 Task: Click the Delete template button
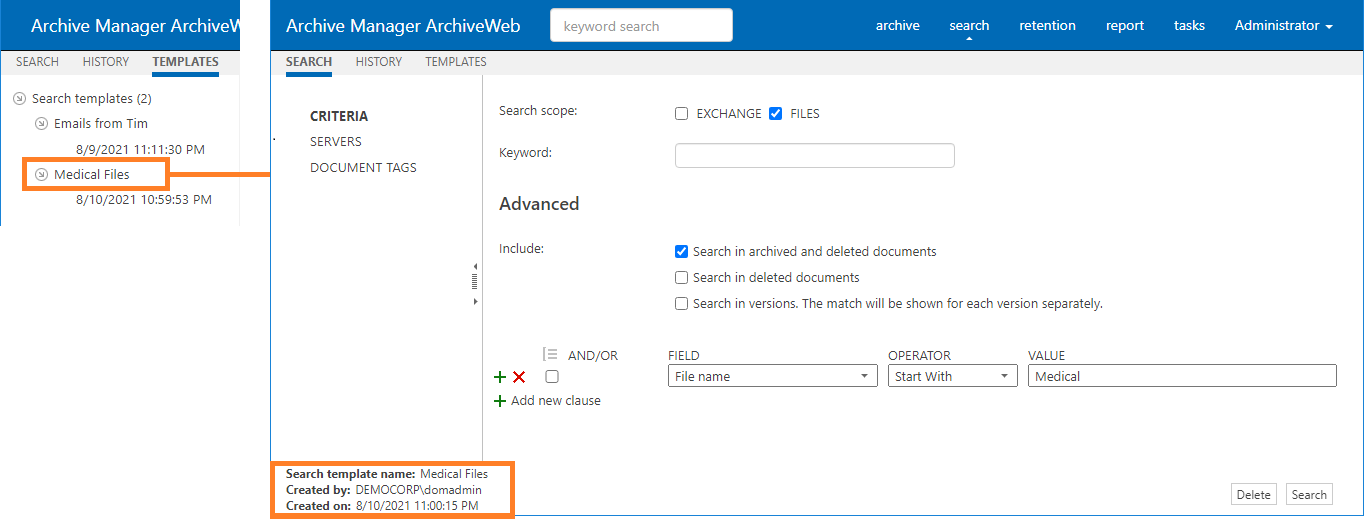click(1253, 494)
